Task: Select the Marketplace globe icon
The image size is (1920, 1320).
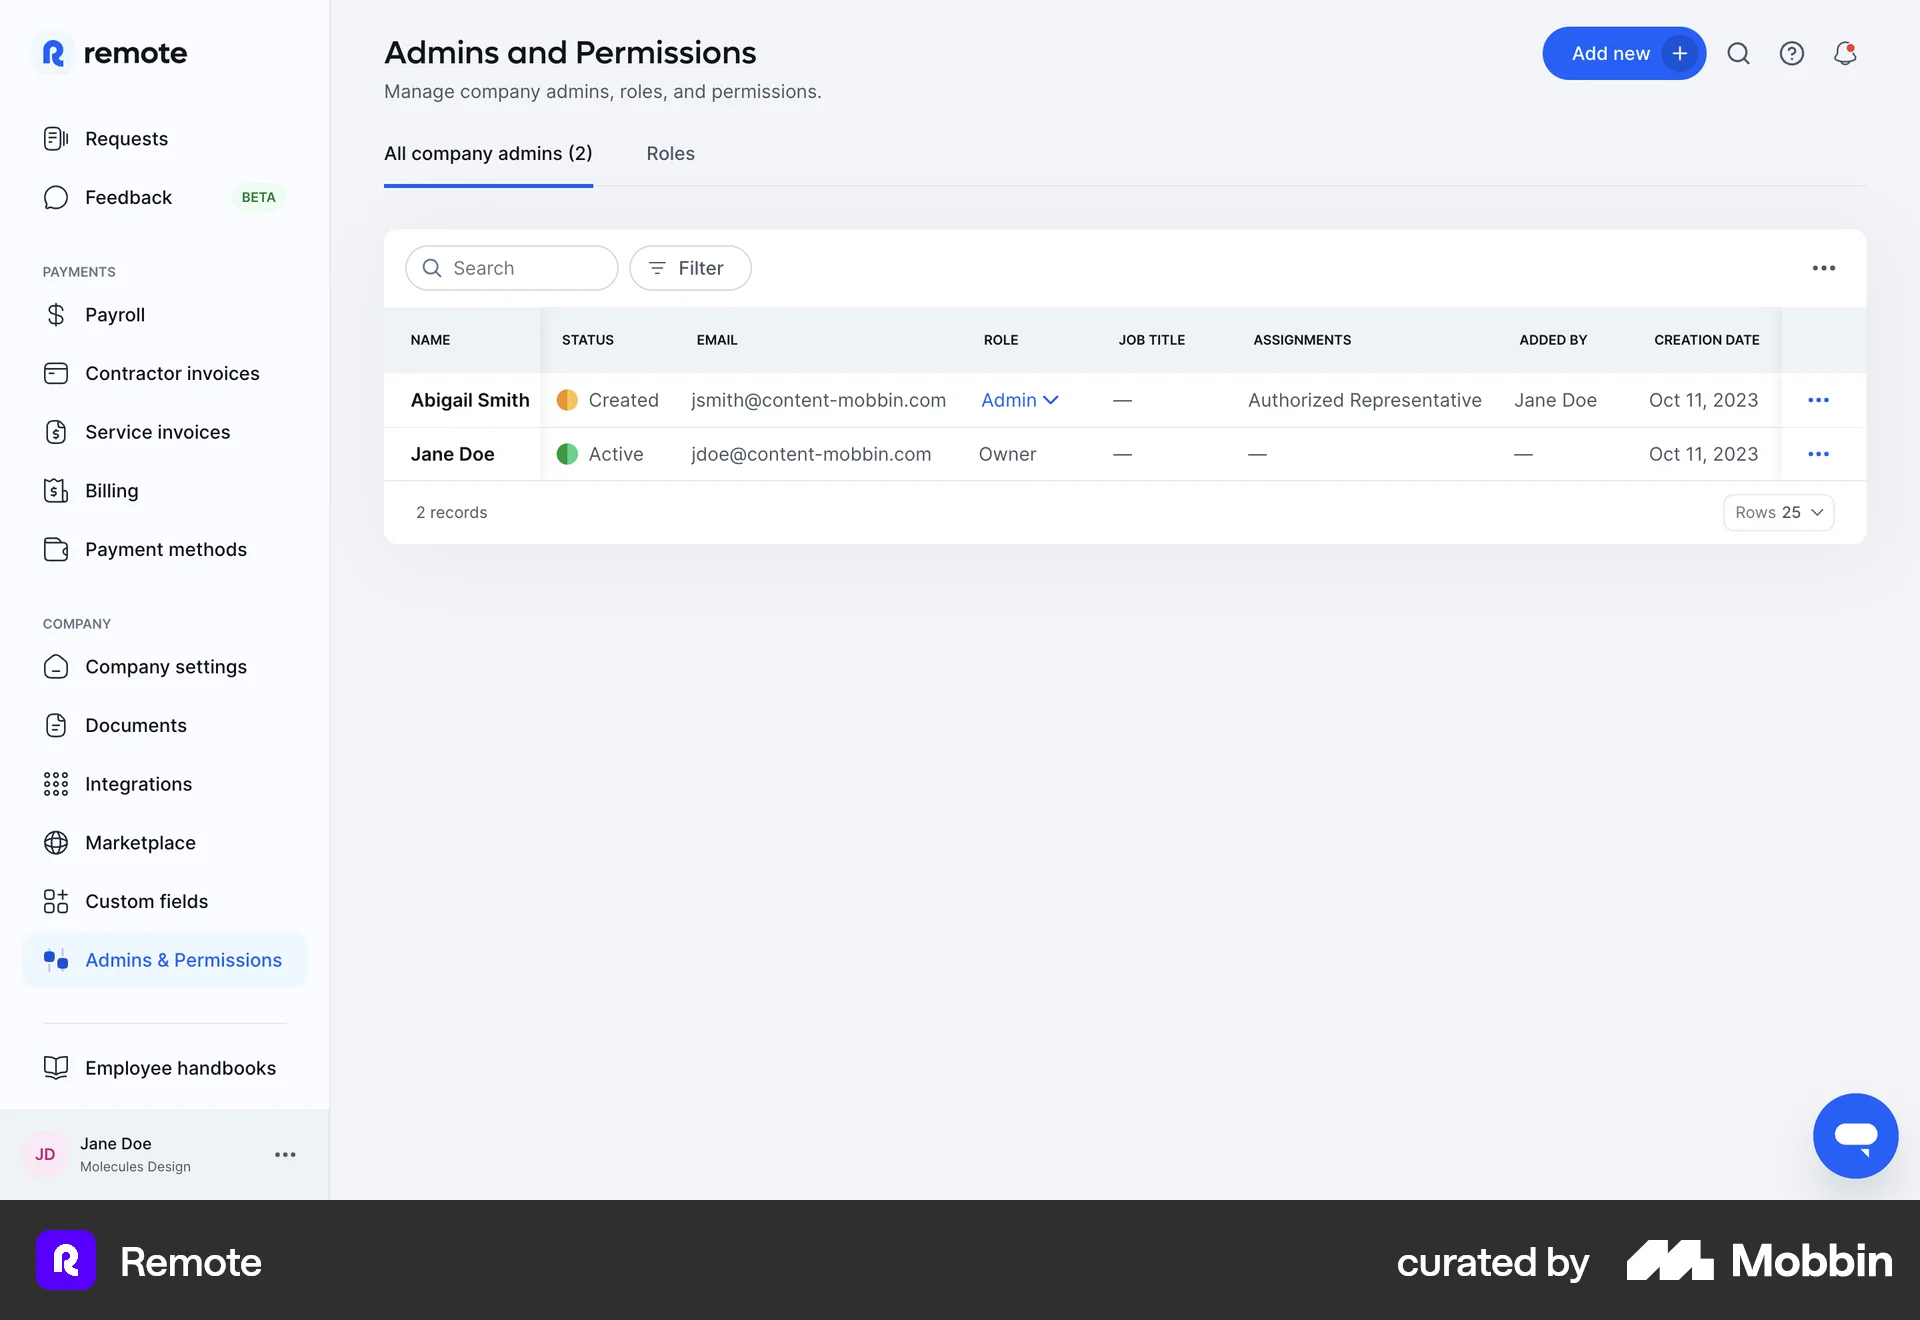Action: 56,842
